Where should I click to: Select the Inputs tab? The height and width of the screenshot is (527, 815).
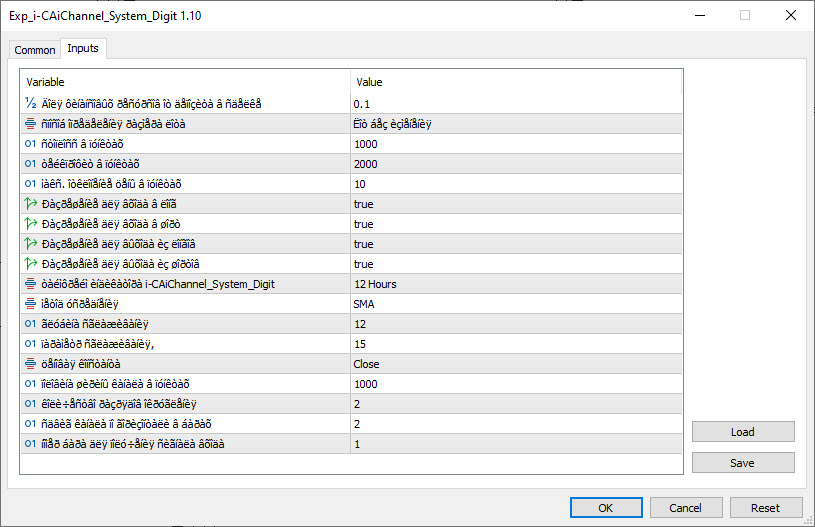82,49
